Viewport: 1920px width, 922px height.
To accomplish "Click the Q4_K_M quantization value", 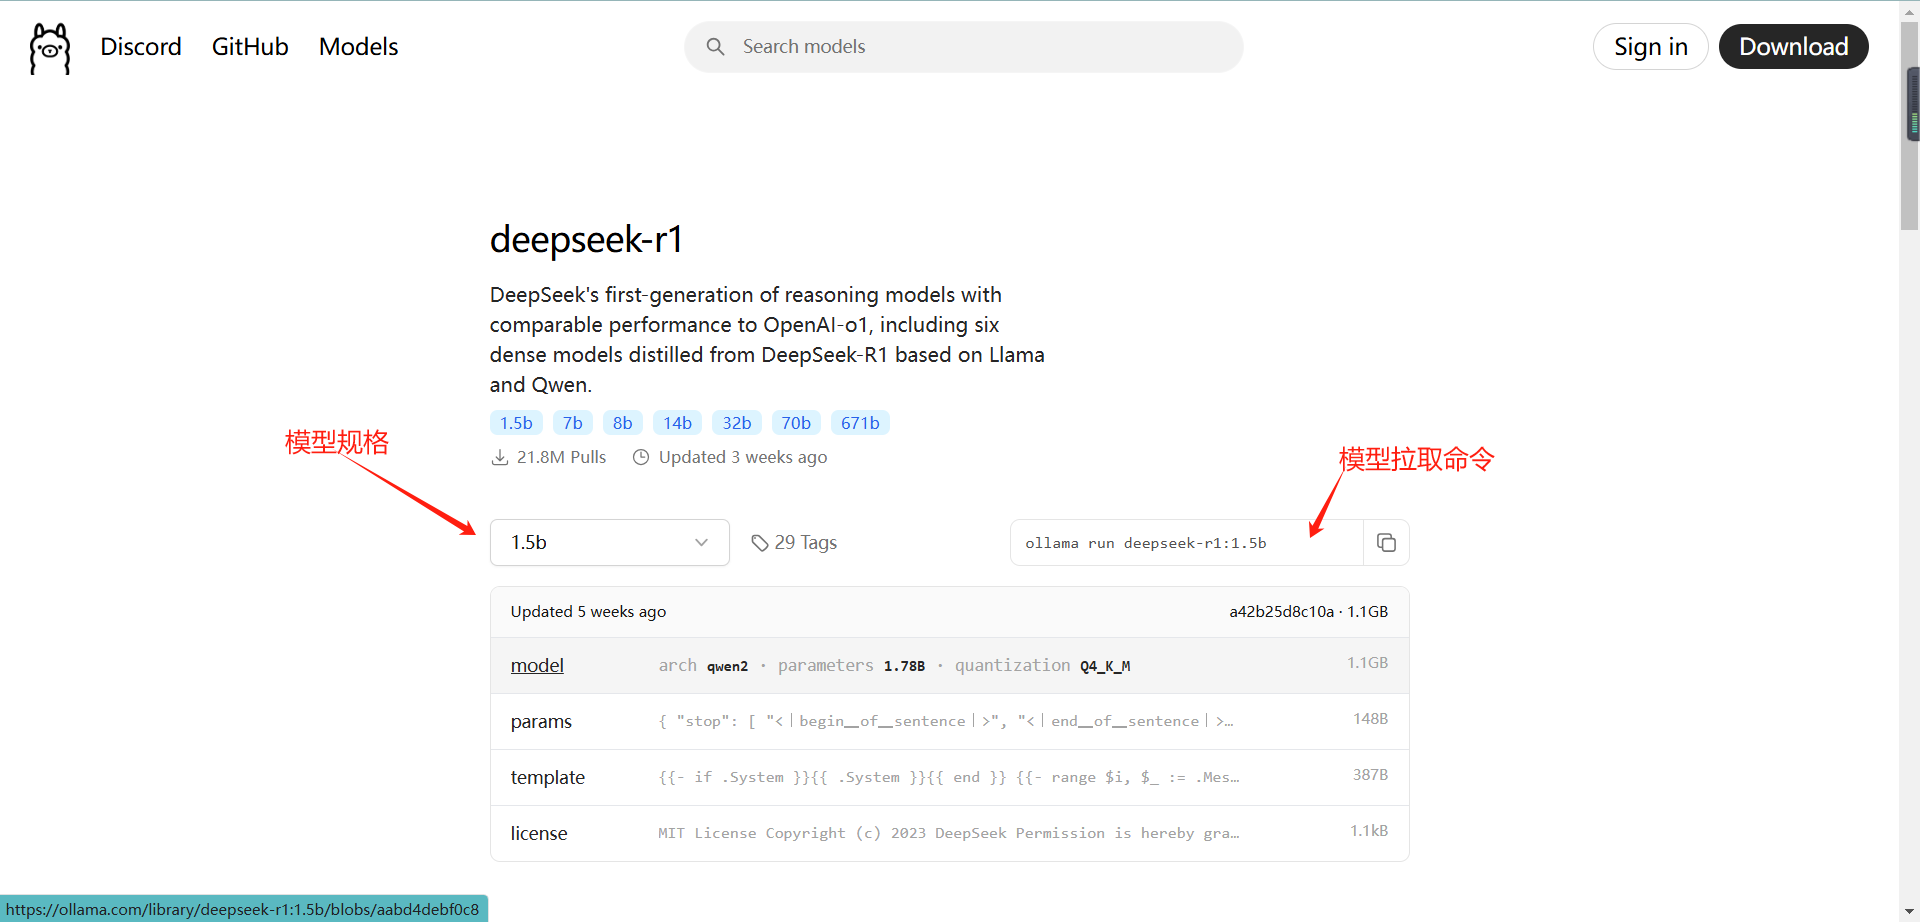I will click(x=1105, y=666).
